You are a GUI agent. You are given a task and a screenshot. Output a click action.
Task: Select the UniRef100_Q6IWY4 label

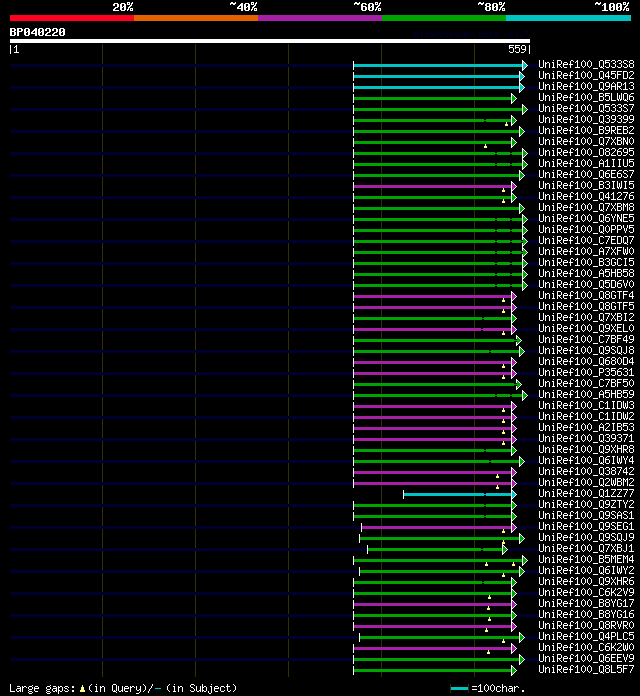[x=586, y=461]
